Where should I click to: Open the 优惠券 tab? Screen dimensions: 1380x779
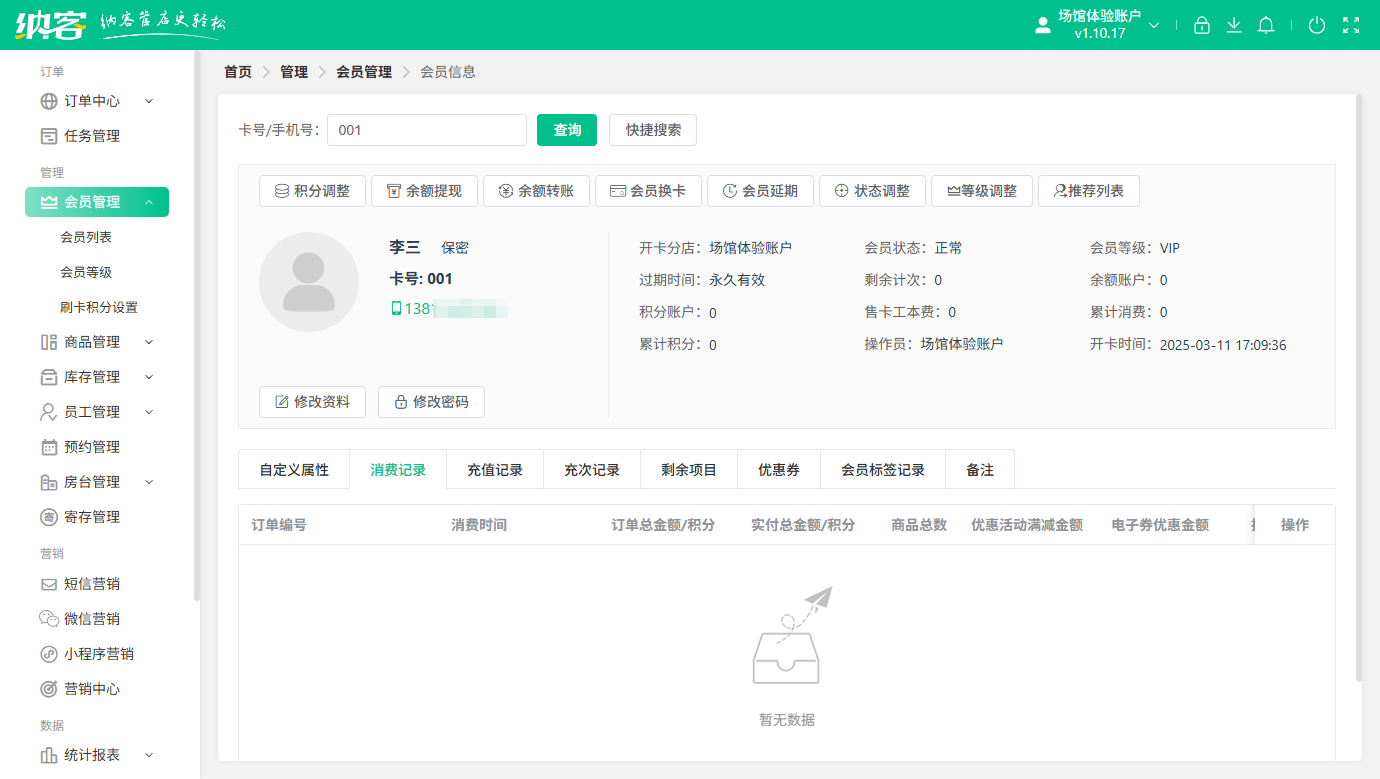779,469
